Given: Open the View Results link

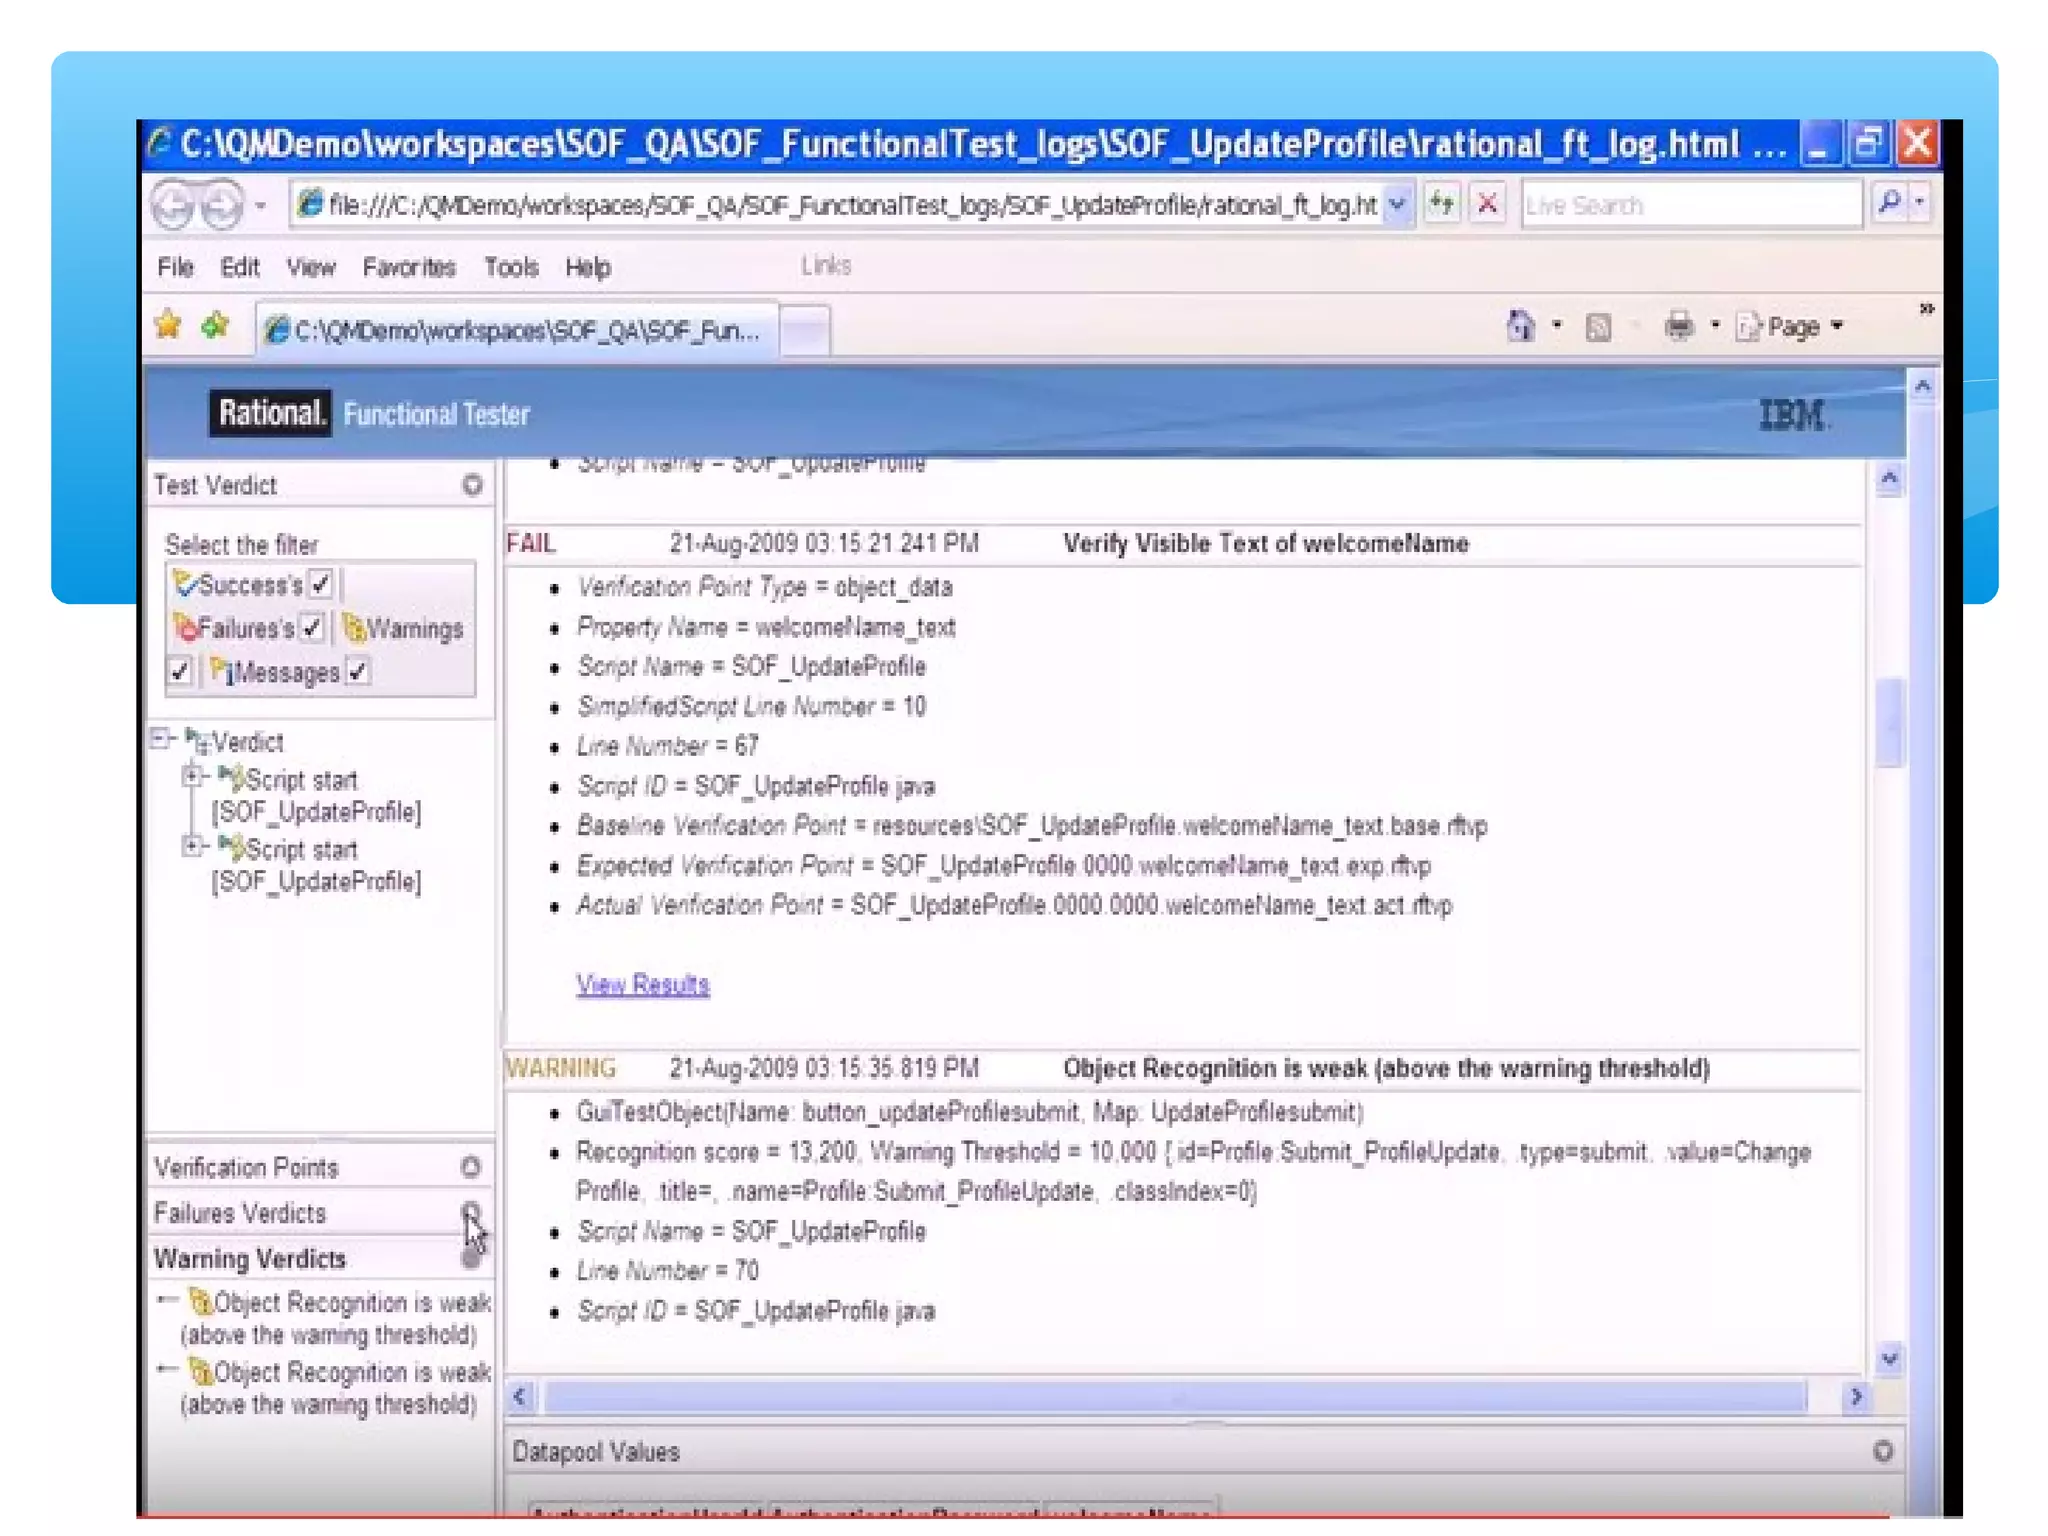Looking at the screenshot, I should [x=642, y=984].
